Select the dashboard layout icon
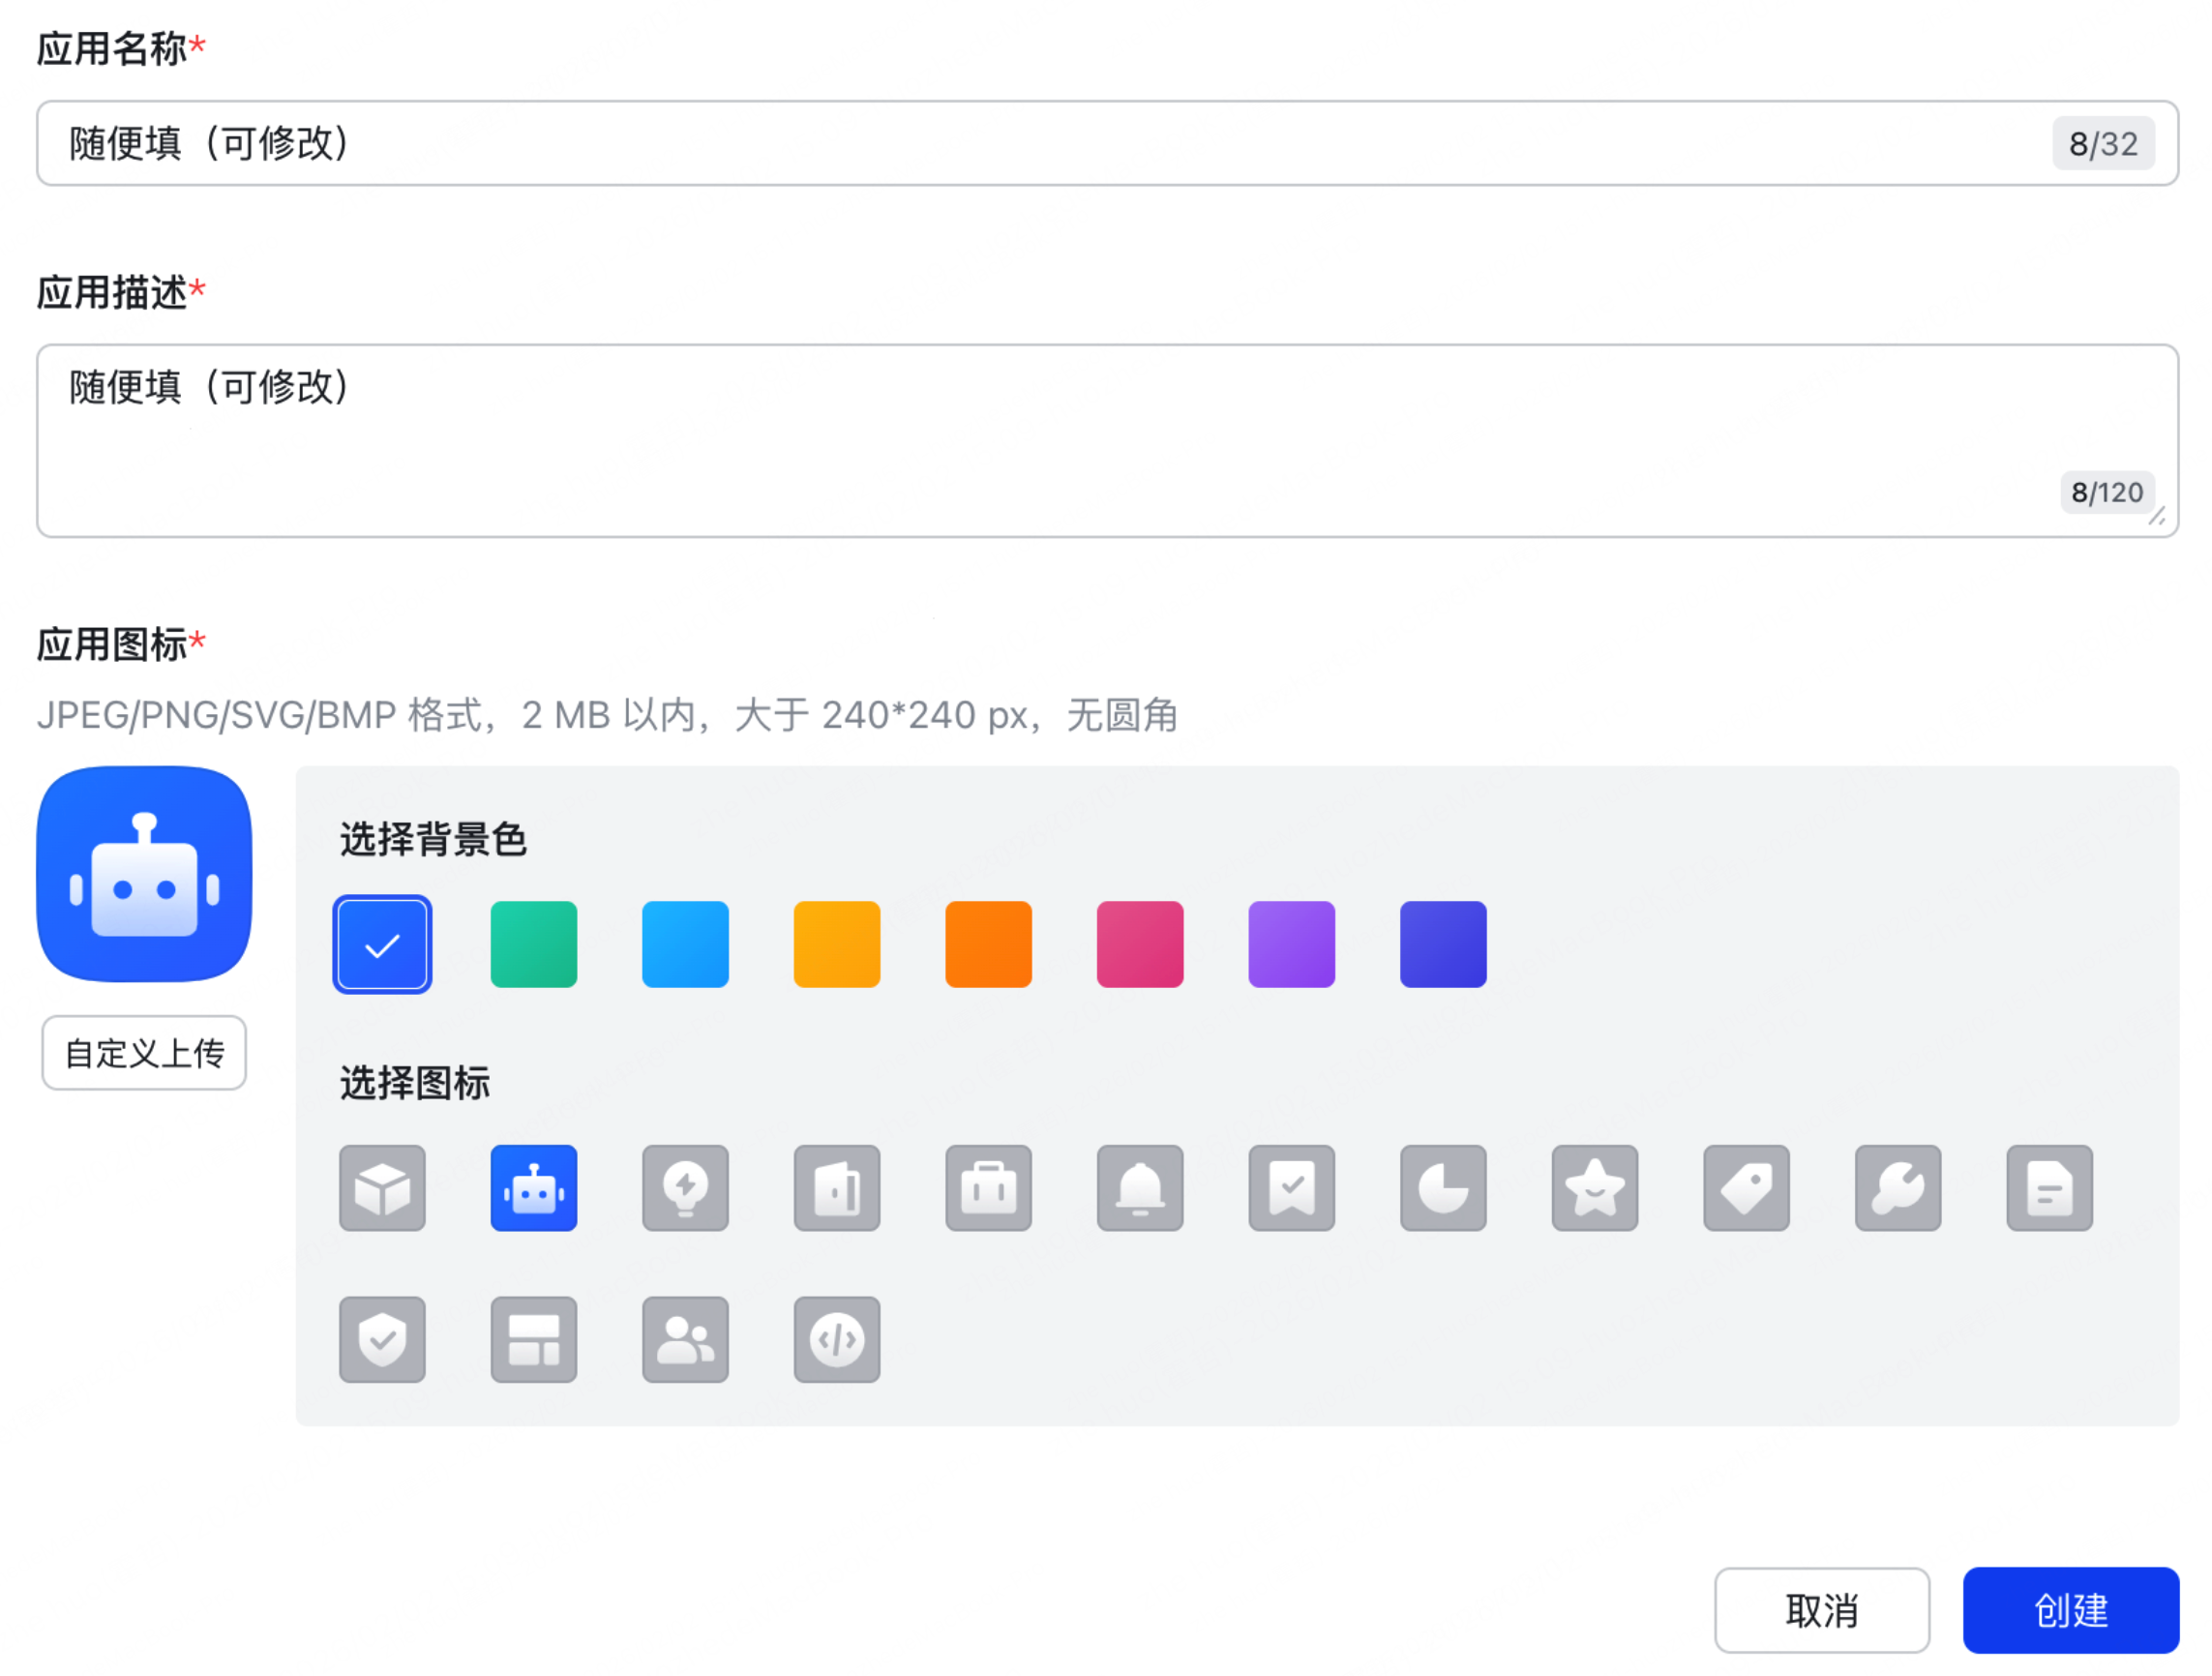Image resolution: width=2212 pixels, height=1676 pixels. pyautogui.click(x=534, y=1339)
